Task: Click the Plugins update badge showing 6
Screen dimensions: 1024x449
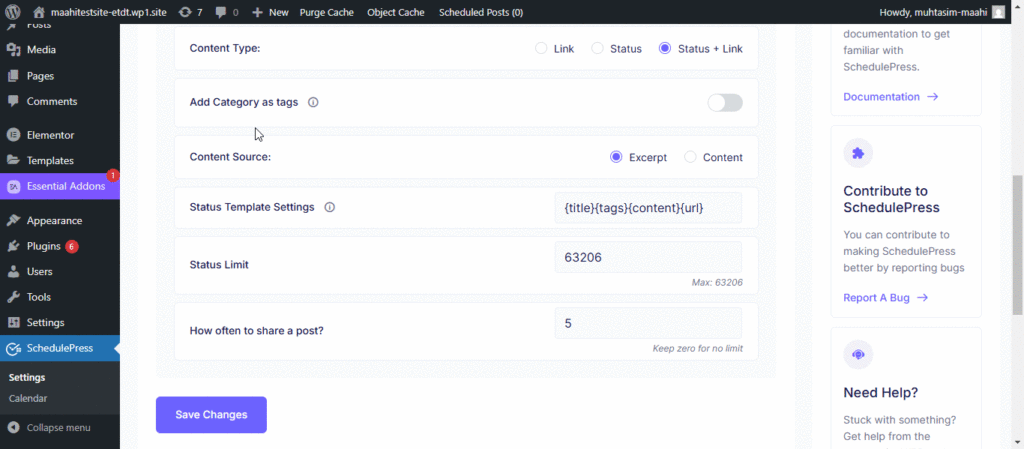Action: [x=72, y=247]
